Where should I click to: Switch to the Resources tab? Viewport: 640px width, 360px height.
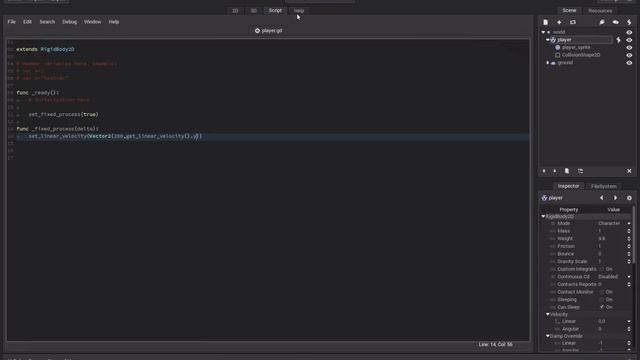(x=600, y=11)
